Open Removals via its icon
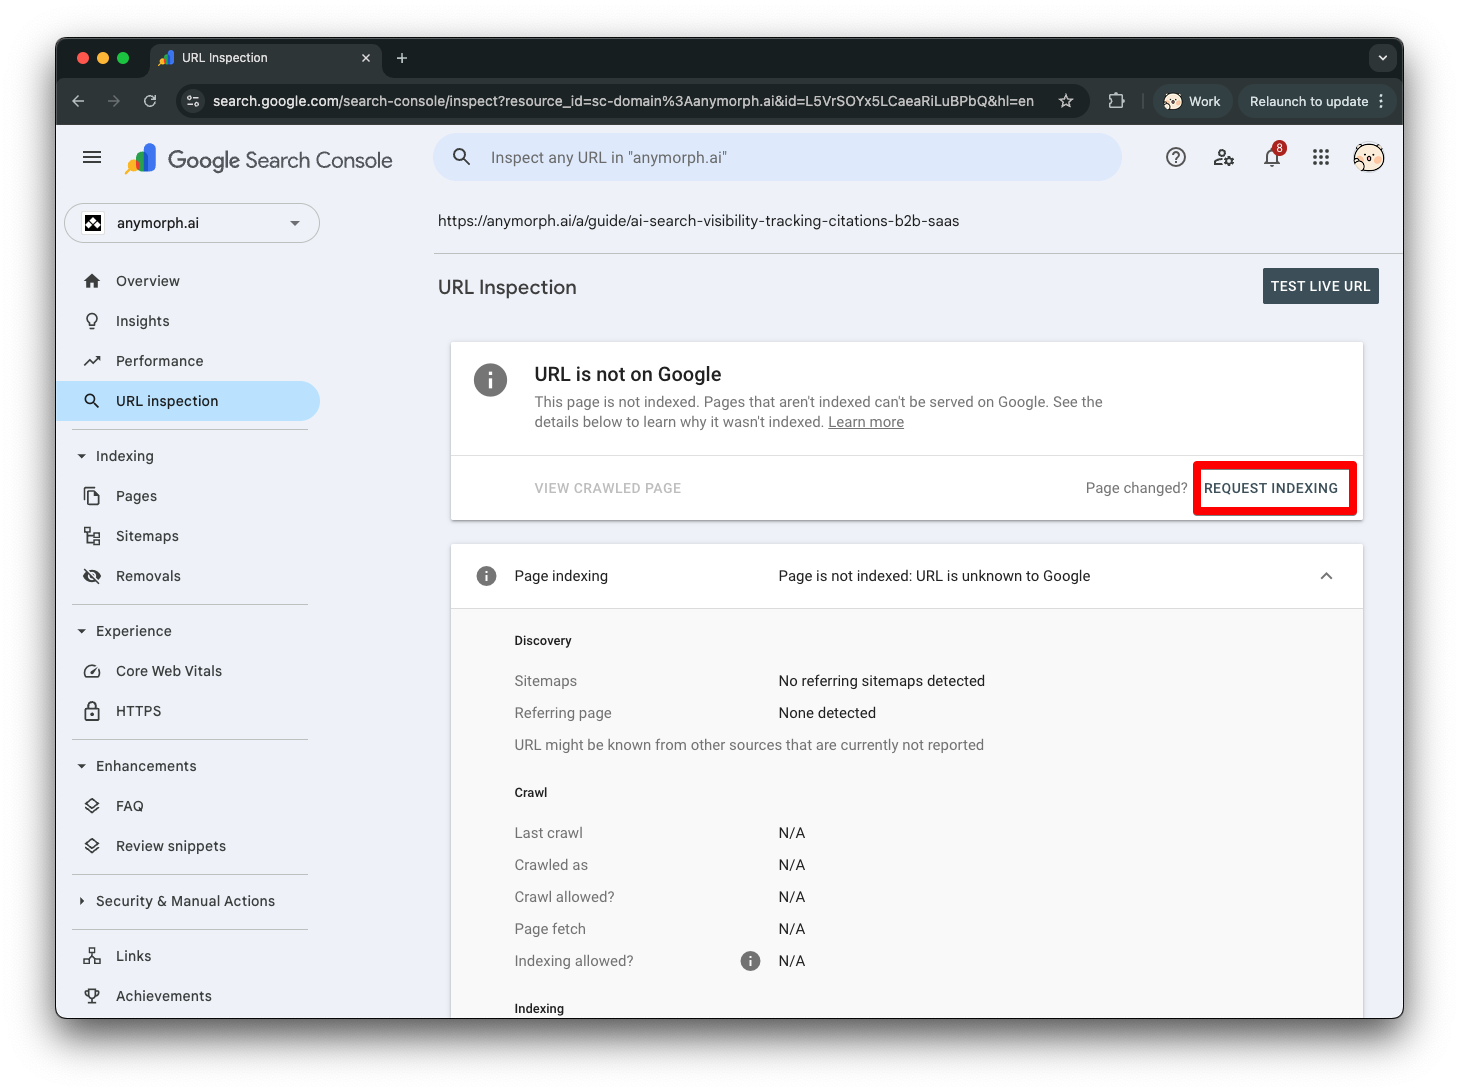The height and width of the screenshot is (1092, 1459). click(91, 575)
